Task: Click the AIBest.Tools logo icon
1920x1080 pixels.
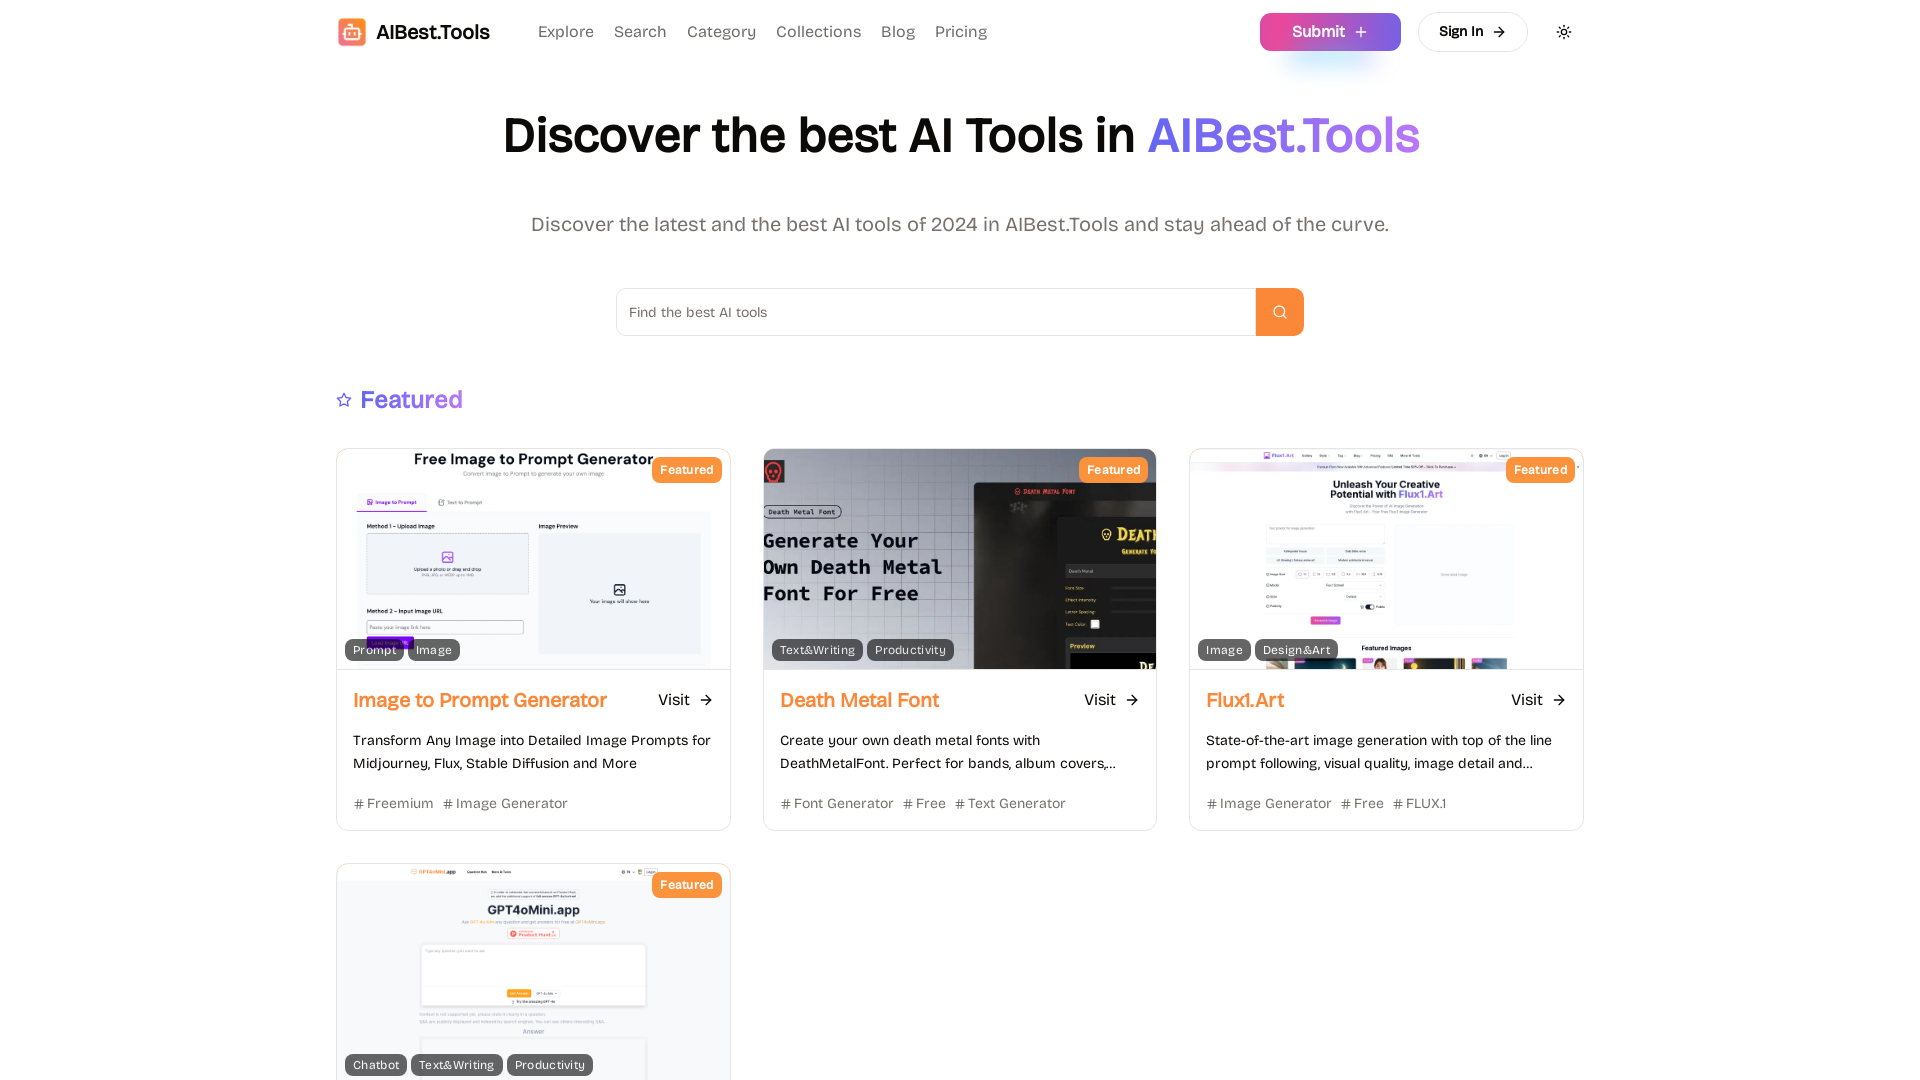Action: (x=352, y=32)
